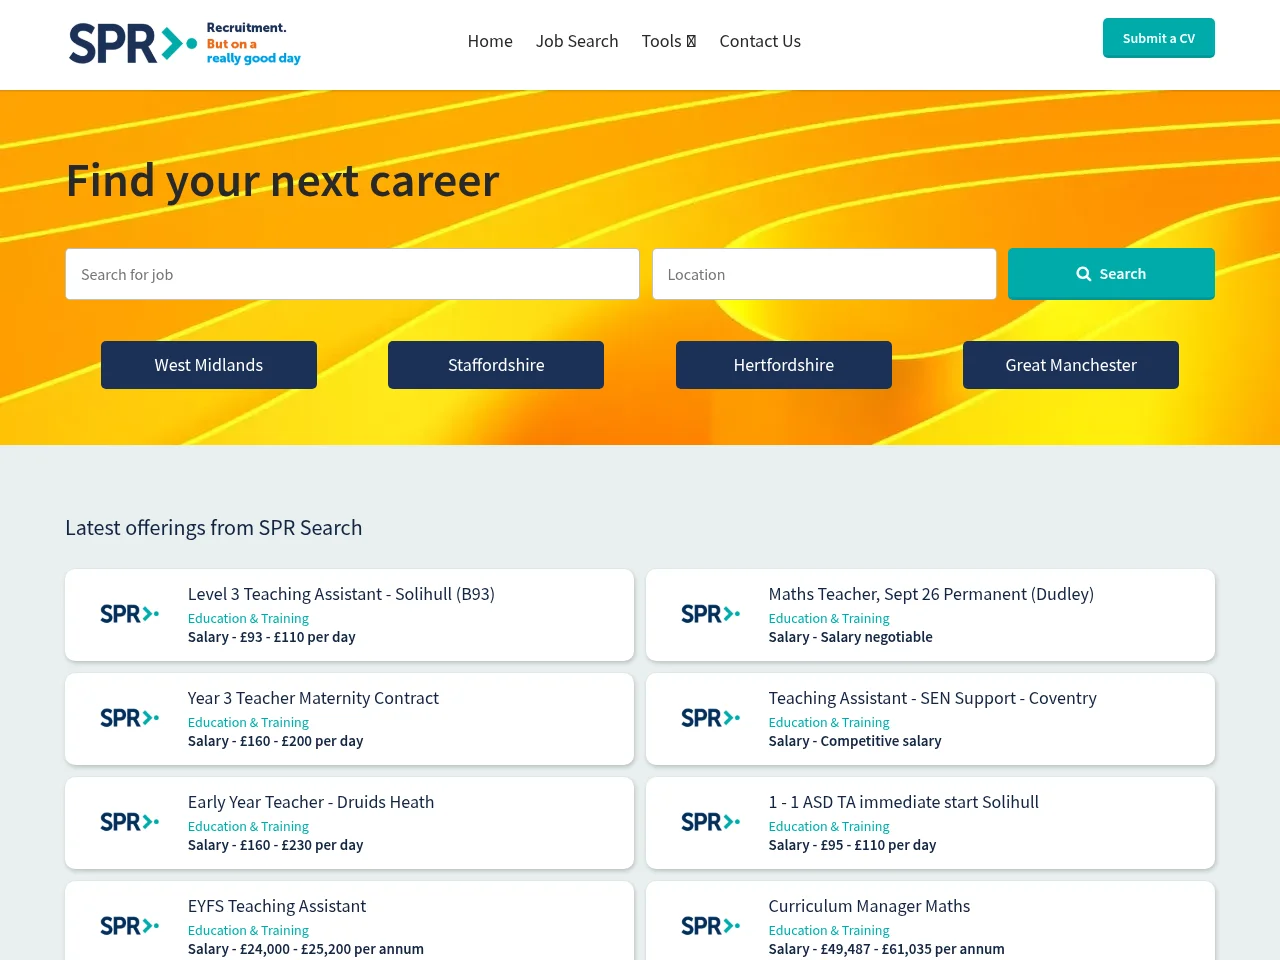
Task: Open Teaching Assistant - SEN Support - Coventry job
Action: 932,698
